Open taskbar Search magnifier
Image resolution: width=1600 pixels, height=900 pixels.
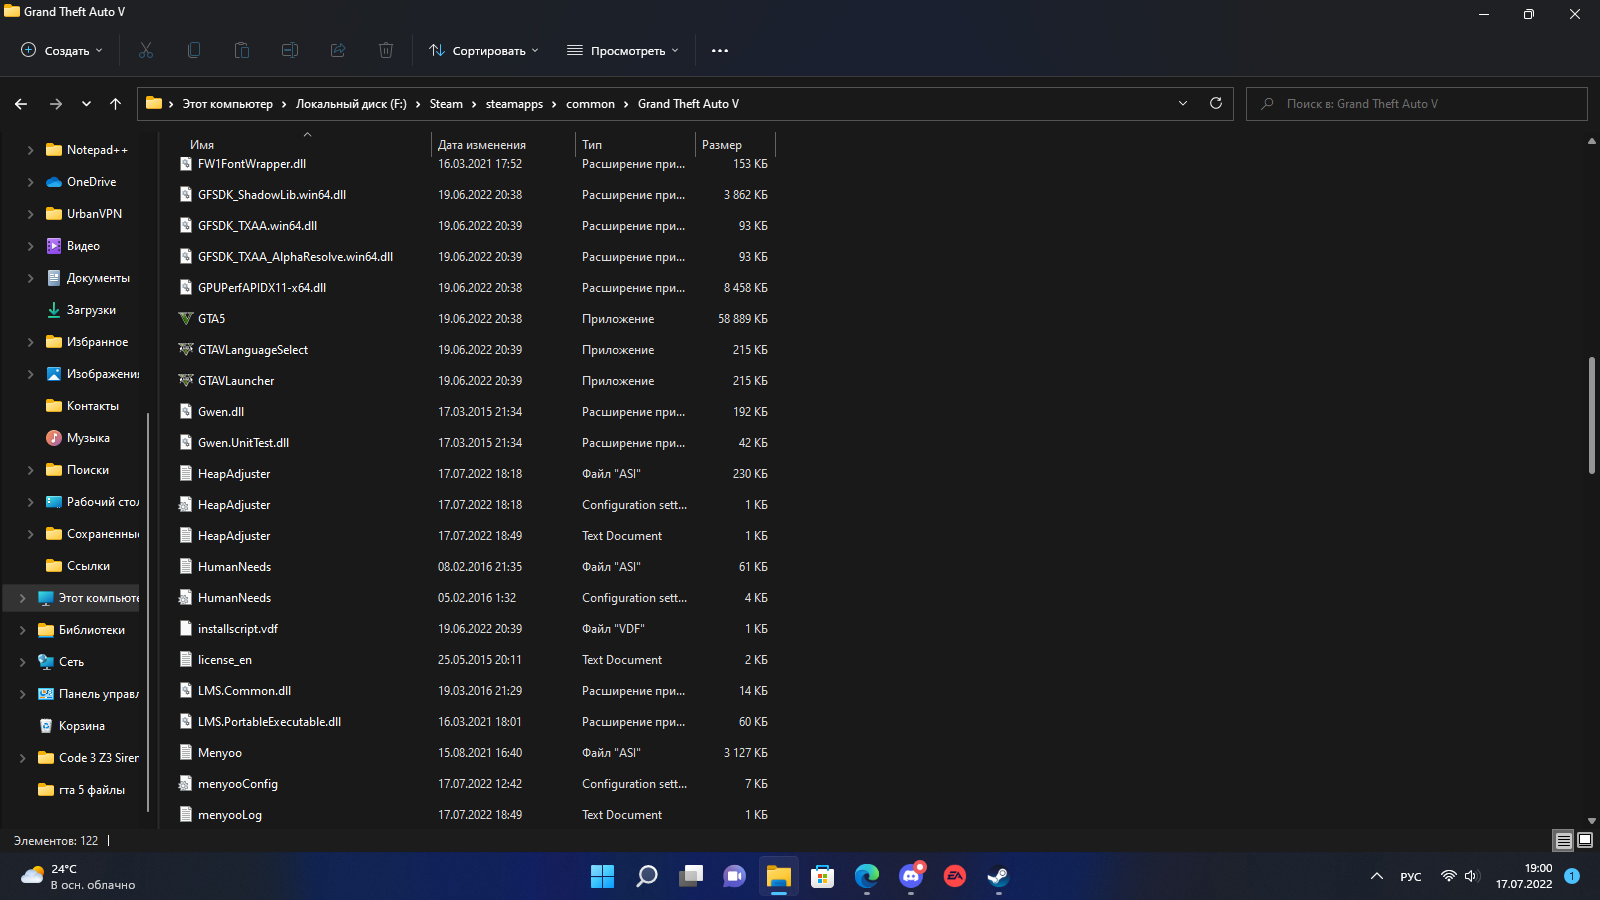647,877
